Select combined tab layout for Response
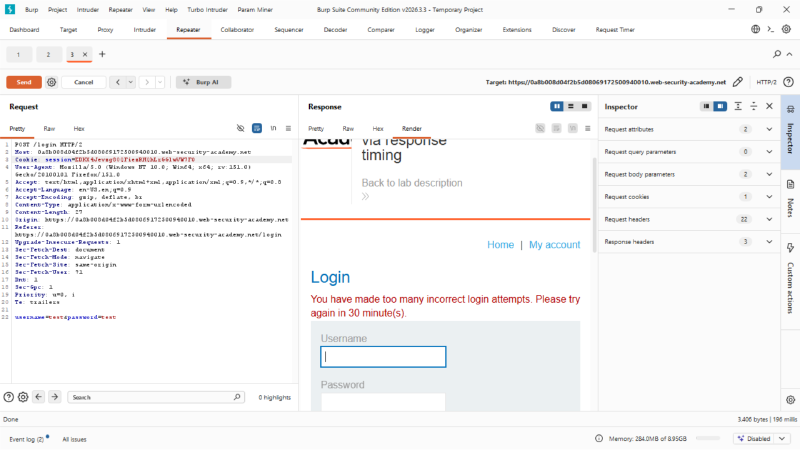800x450 pixels. 584,106
